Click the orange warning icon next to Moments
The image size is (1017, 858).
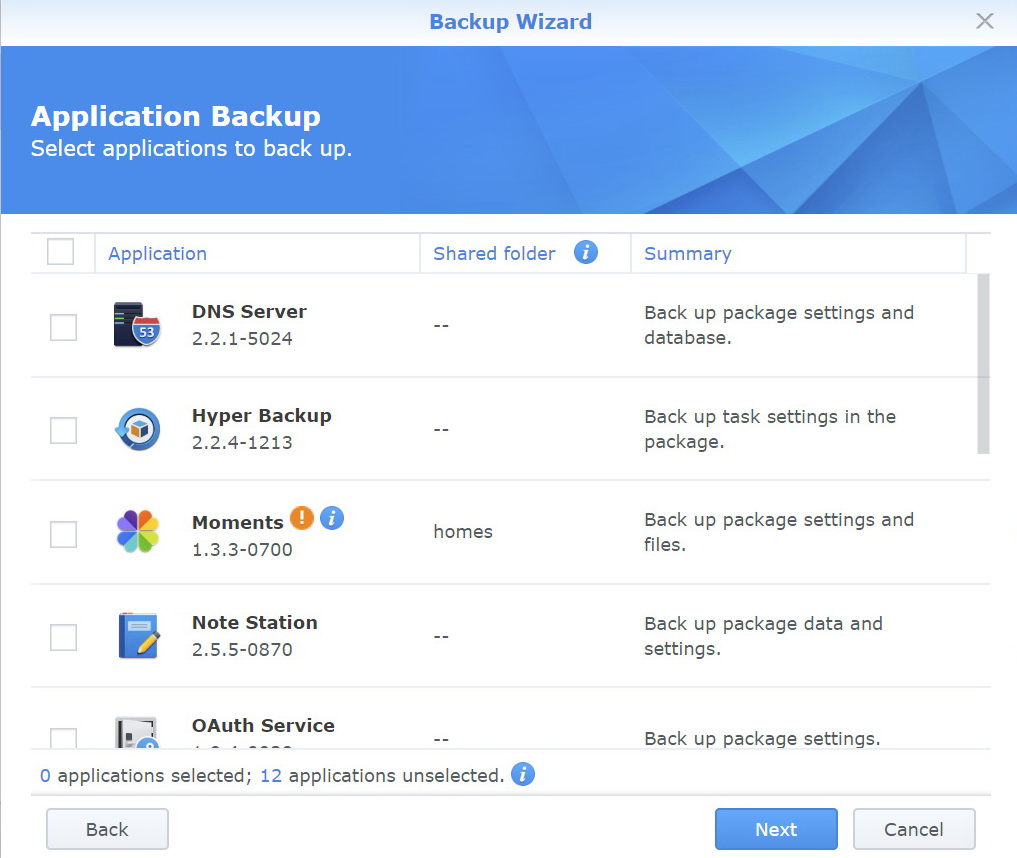[x=302, y=518]
